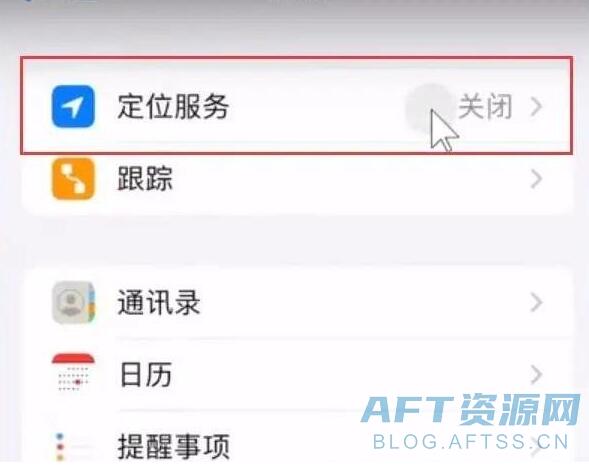Click the 资源网 watermark characters
Viewport: 589px width, 468px height.
click(521, 409)
